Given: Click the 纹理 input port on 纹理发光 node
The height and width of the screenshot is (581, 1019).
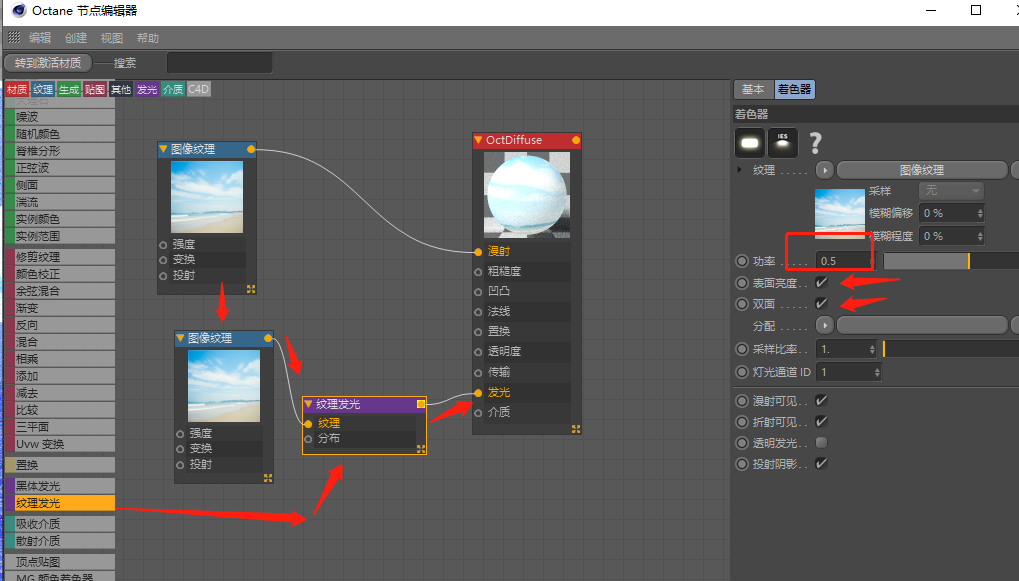Looking at the screenshot, I should [308, 424].
